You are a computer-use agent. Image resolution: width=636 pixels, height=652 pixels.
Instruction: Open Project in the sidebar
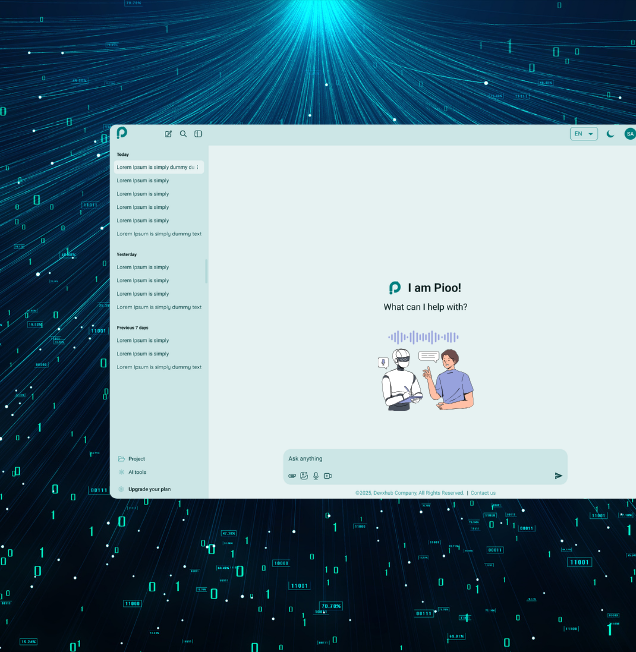point(136,459)
